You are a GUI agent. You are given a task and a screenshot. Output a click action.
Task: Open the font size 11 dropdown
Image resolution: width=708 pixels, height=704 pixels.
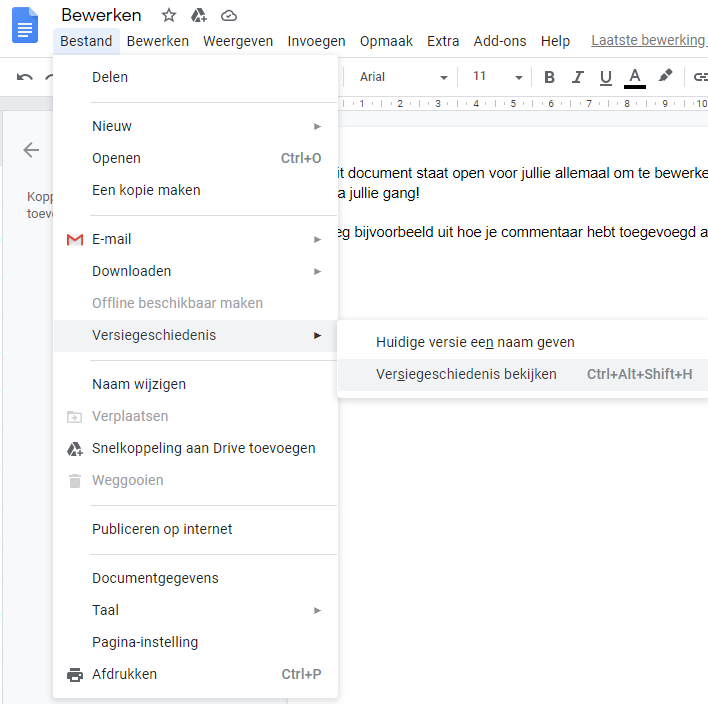tap(497, 77)
